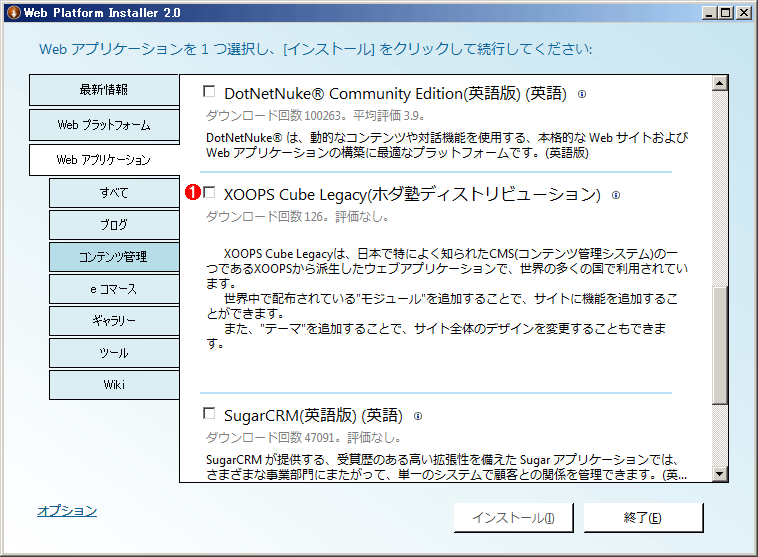Open the オプション link
This screenshot has width=758, height=557.
pyautogui.click(x=67, y=511)
